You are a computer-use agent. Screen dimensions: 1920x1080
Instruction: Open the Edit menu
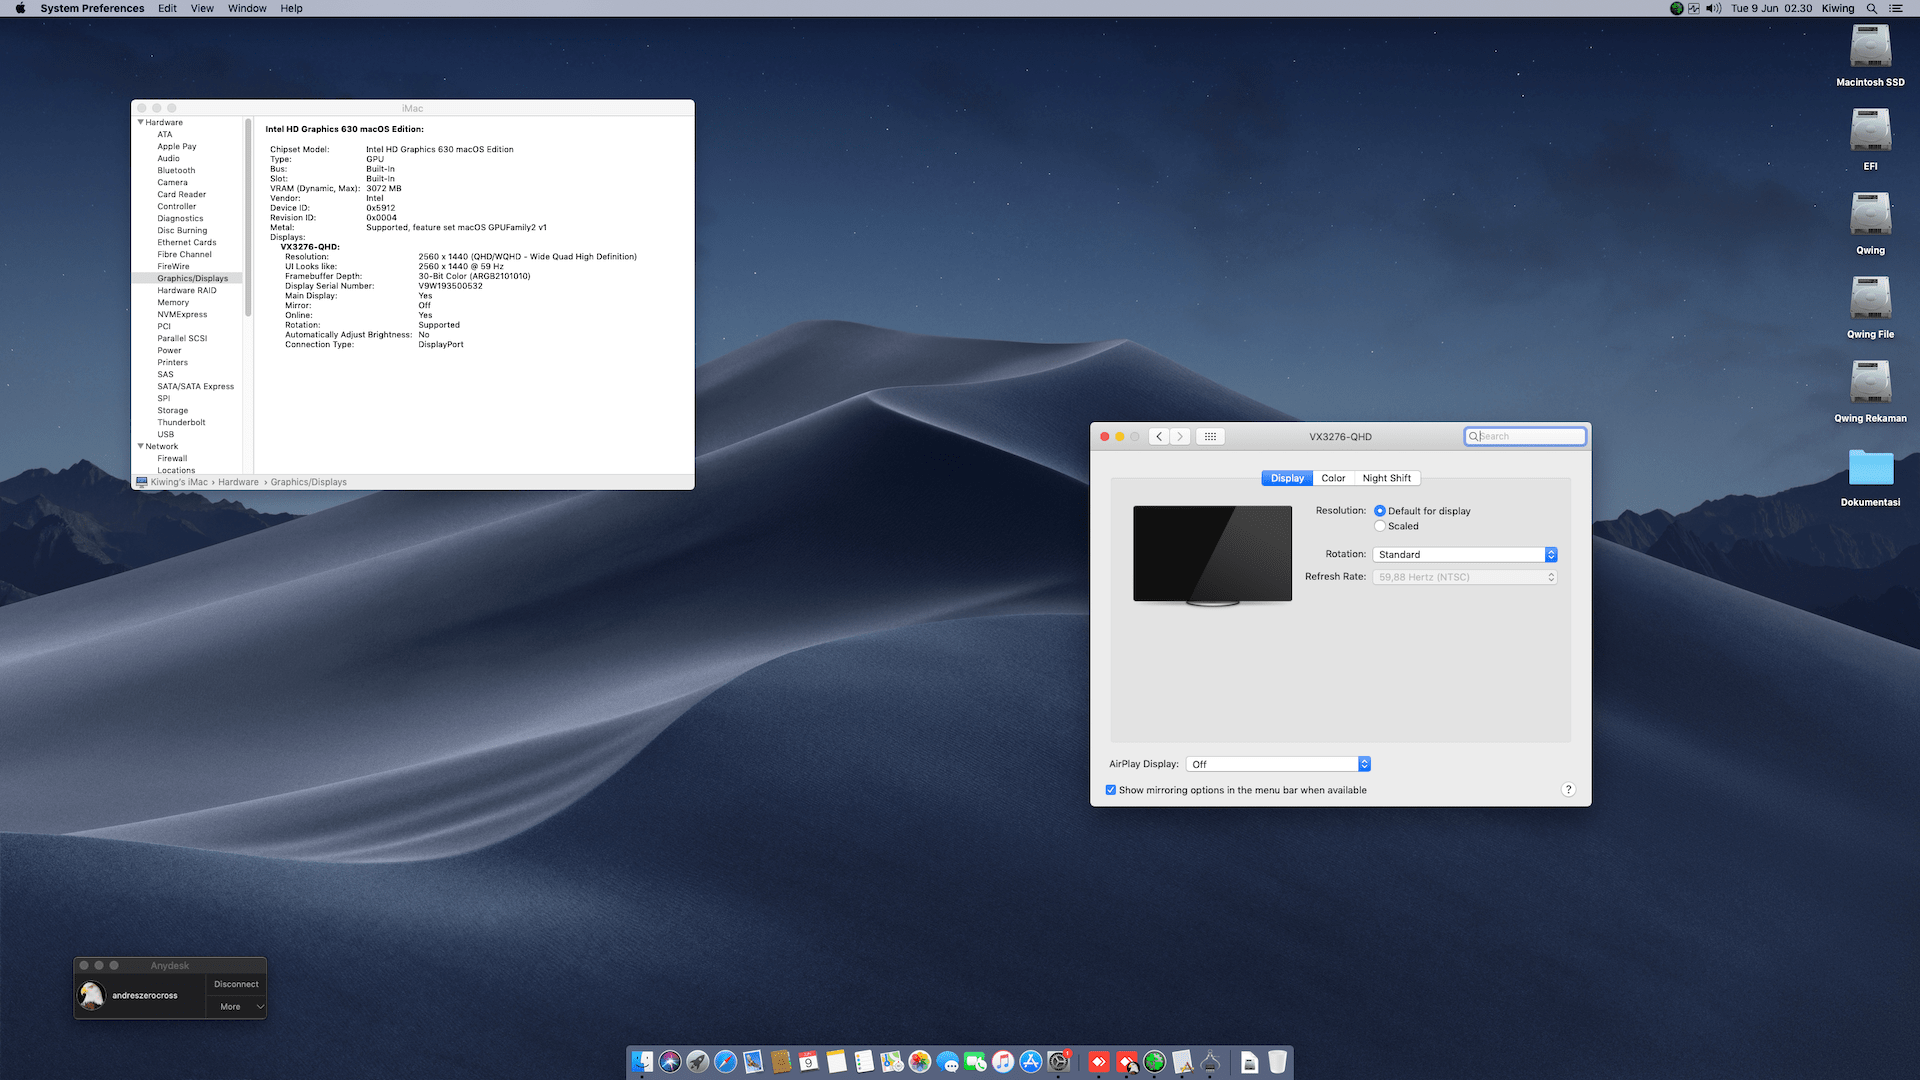[x=167, y=8]
